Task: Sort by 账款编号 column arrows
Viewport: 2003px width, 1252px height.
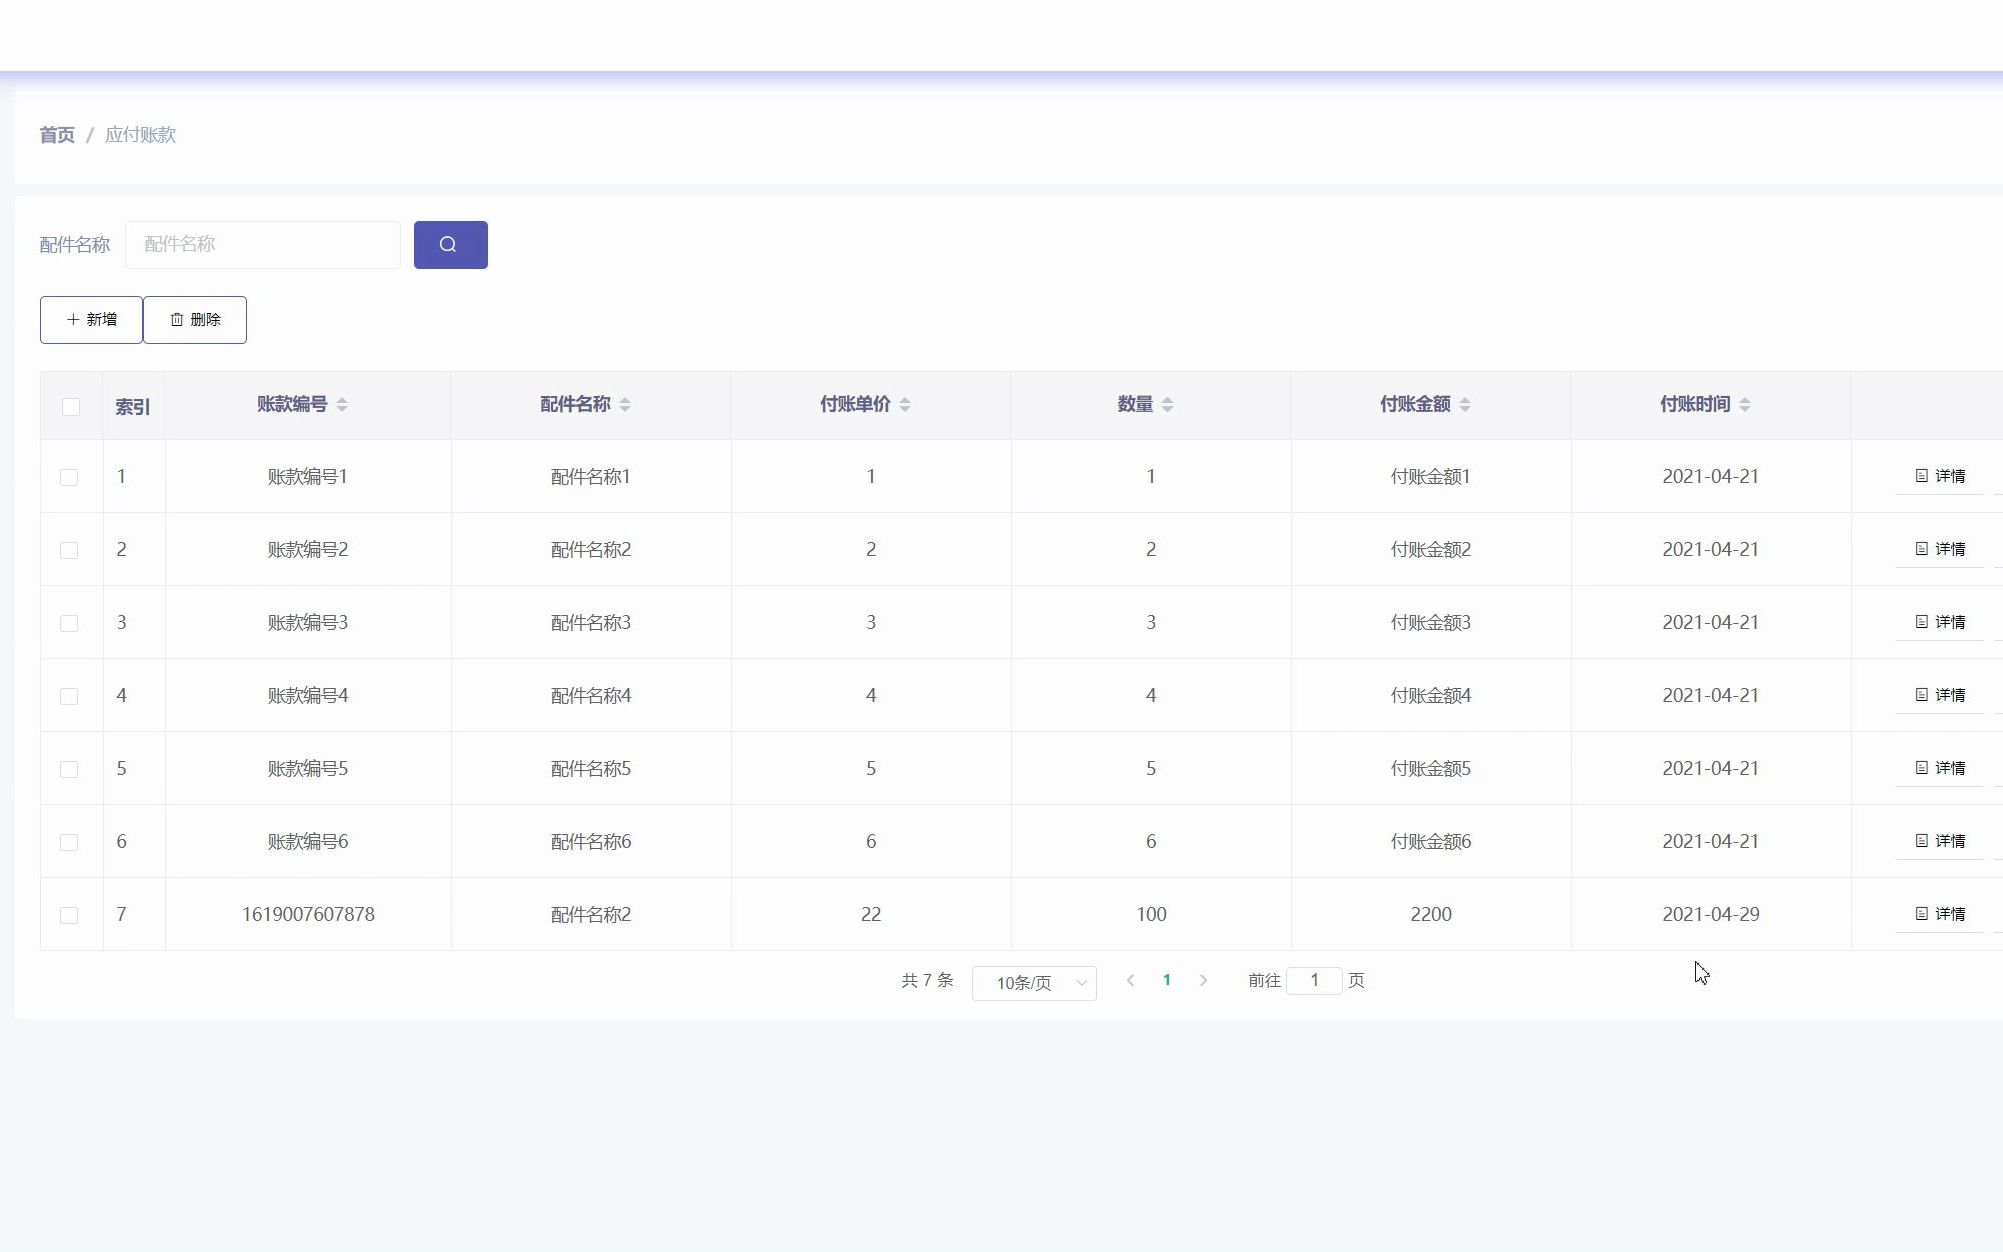Action: click(342, 405)
